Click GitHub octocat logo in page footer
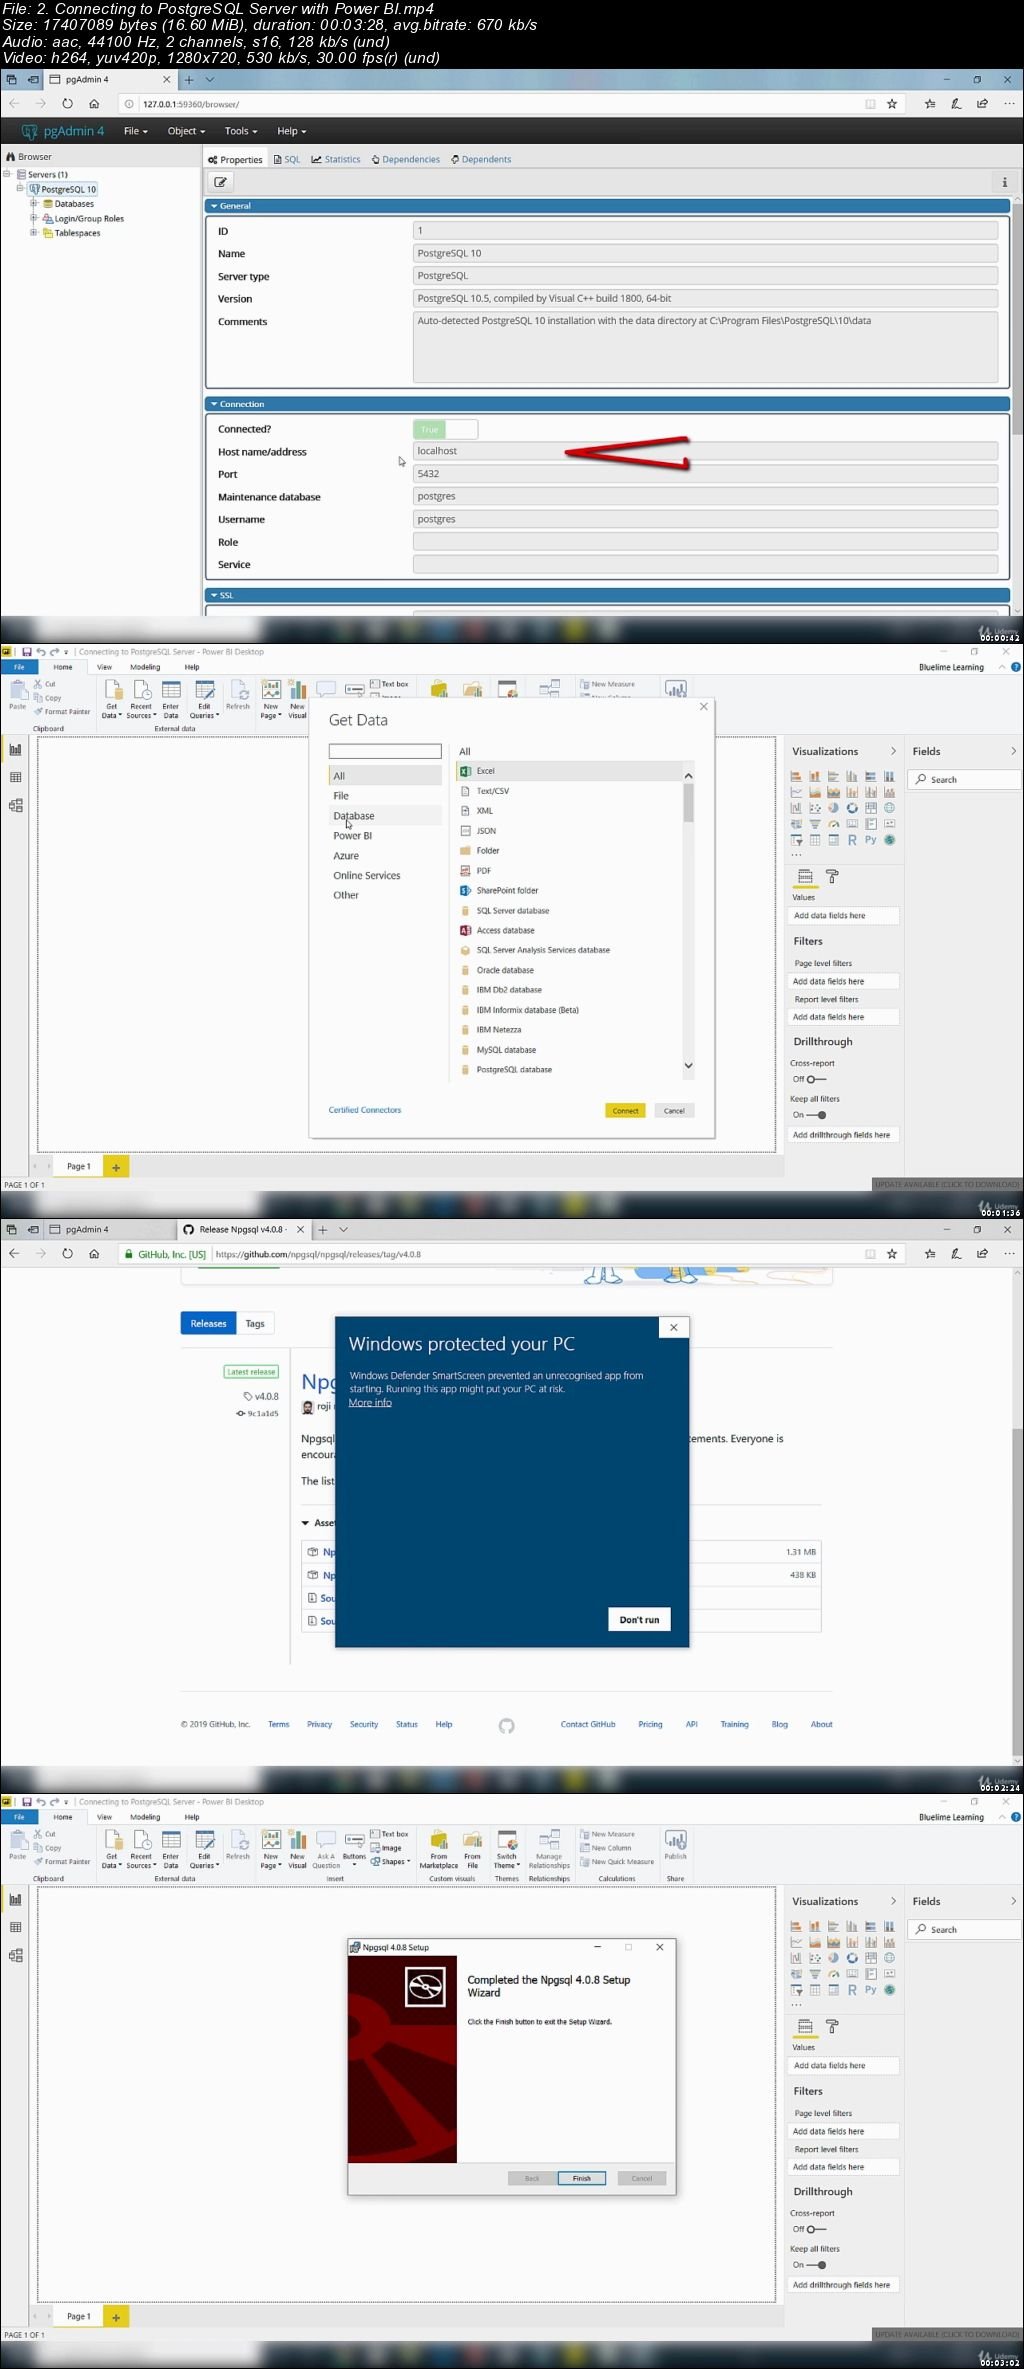 (507, 1725)
